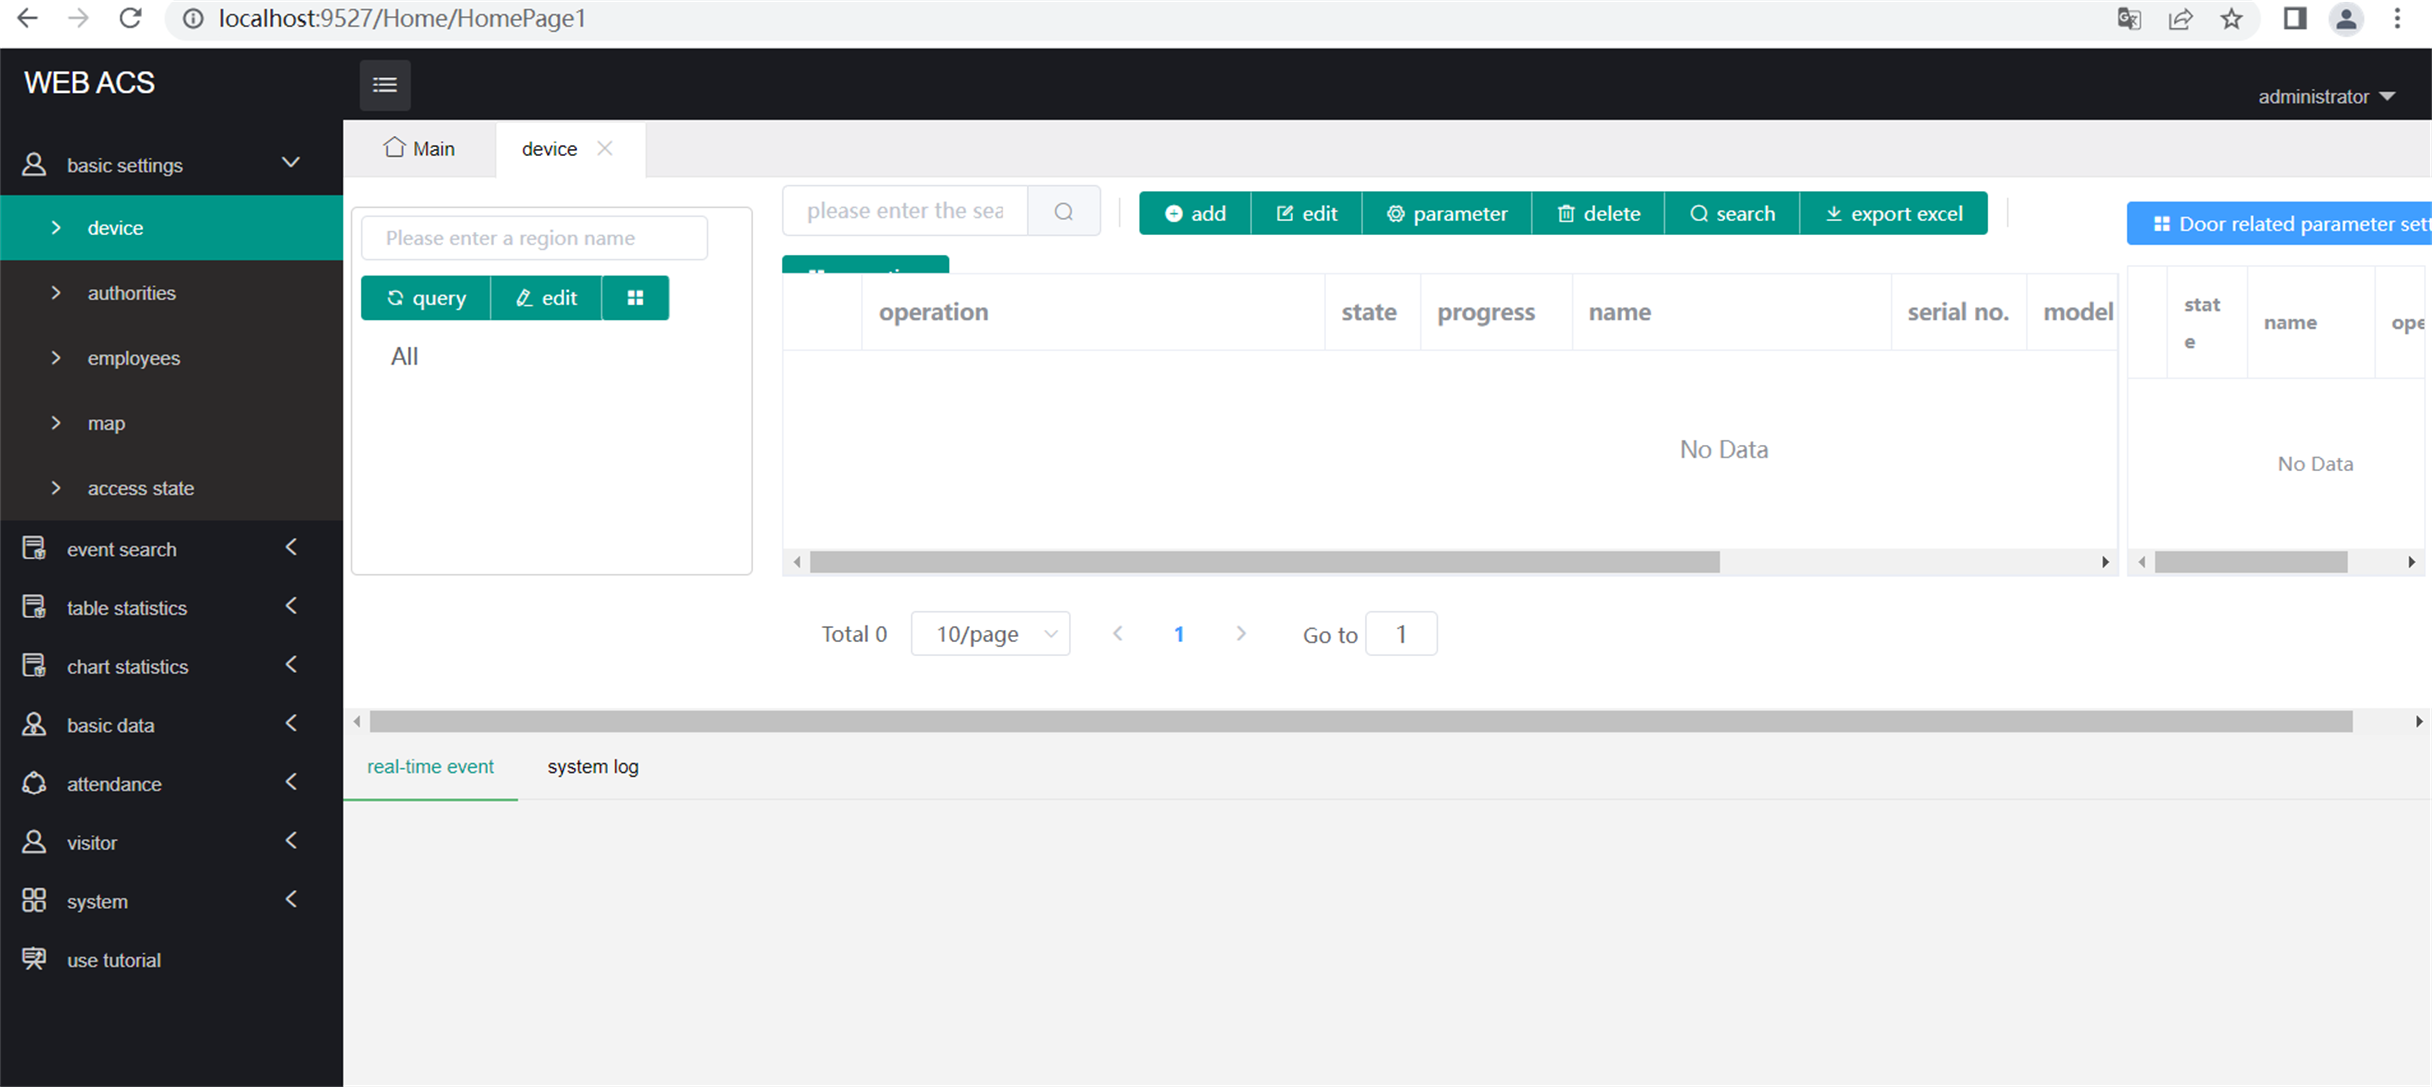Click the region name input field
This screenshot has width=2432, height=1087.
coord(533,237)
